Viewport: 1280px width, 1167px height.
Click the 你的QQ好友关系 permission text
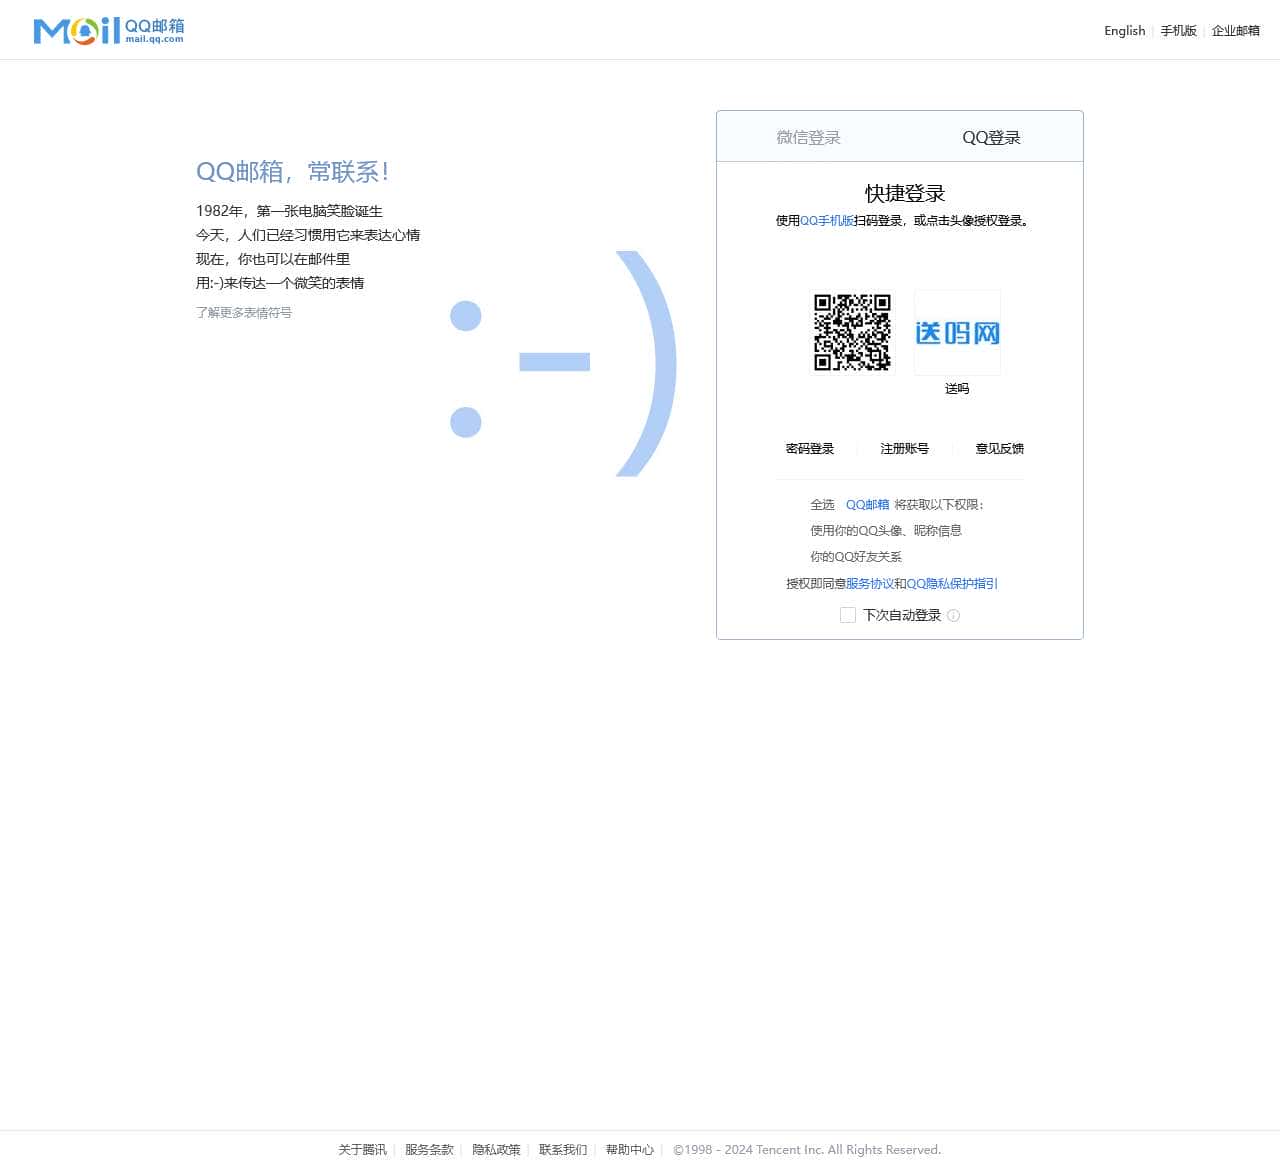[856, 556]
